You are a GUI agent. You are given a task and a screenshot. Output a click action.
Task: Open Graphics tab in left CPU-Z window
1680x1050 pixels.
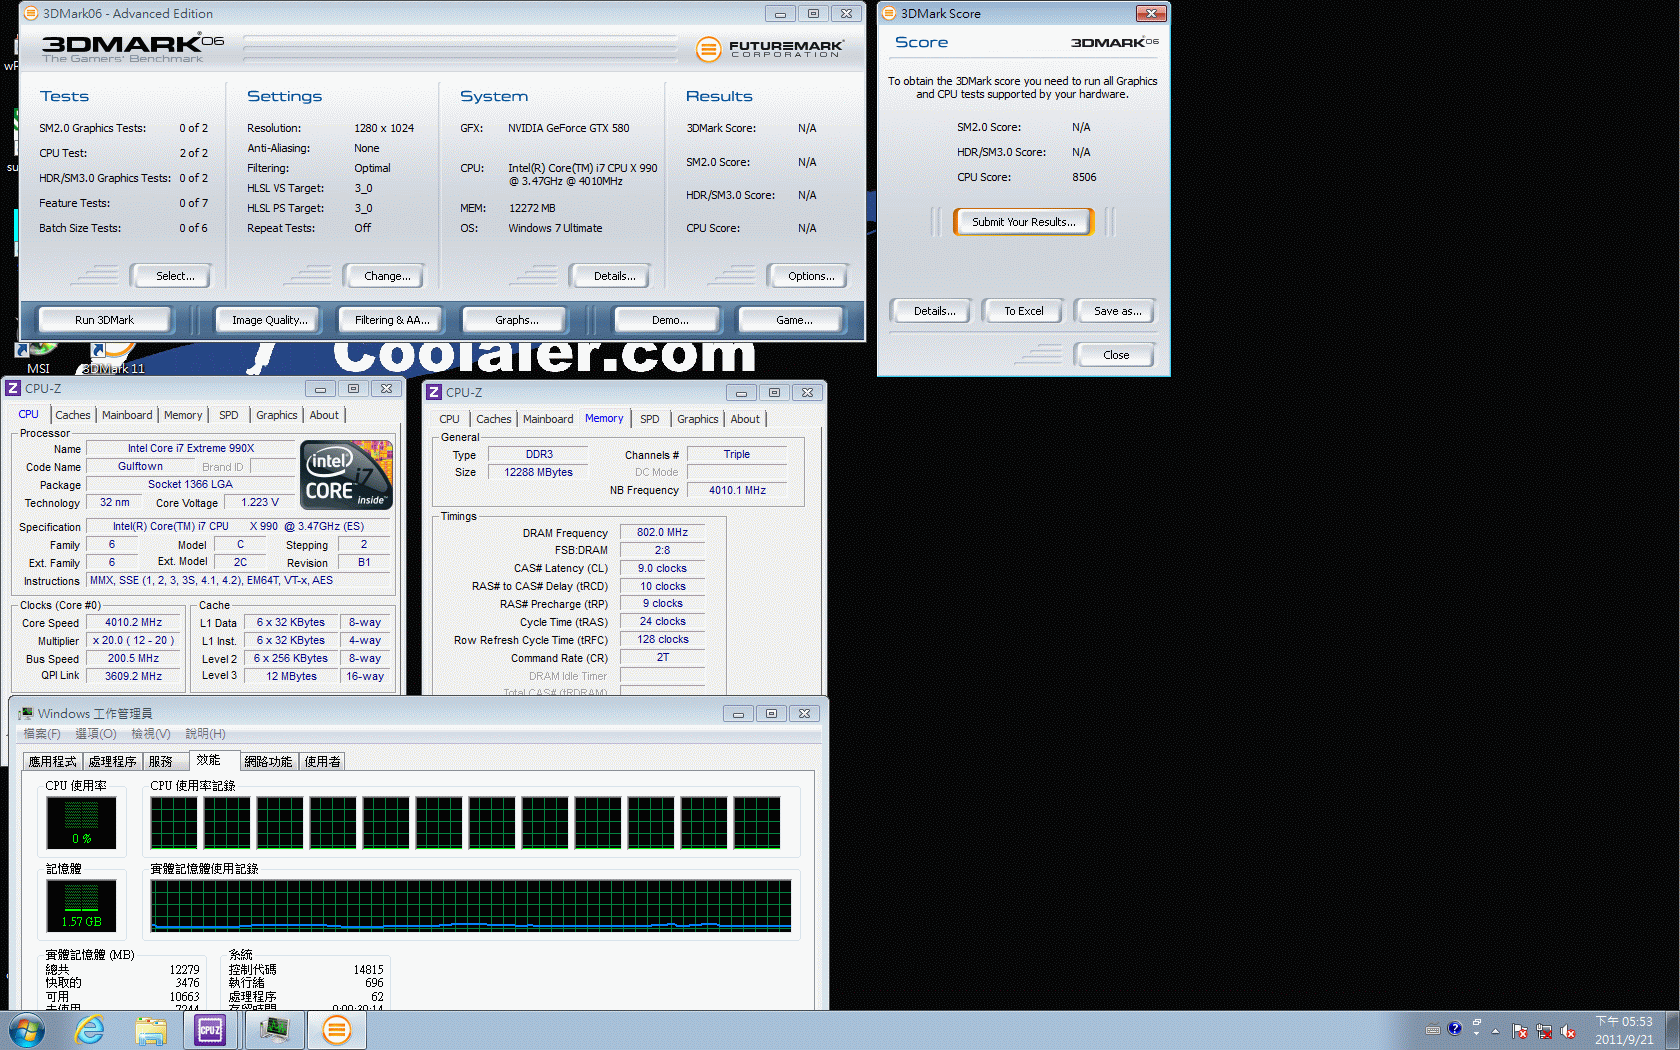[276, 415]
